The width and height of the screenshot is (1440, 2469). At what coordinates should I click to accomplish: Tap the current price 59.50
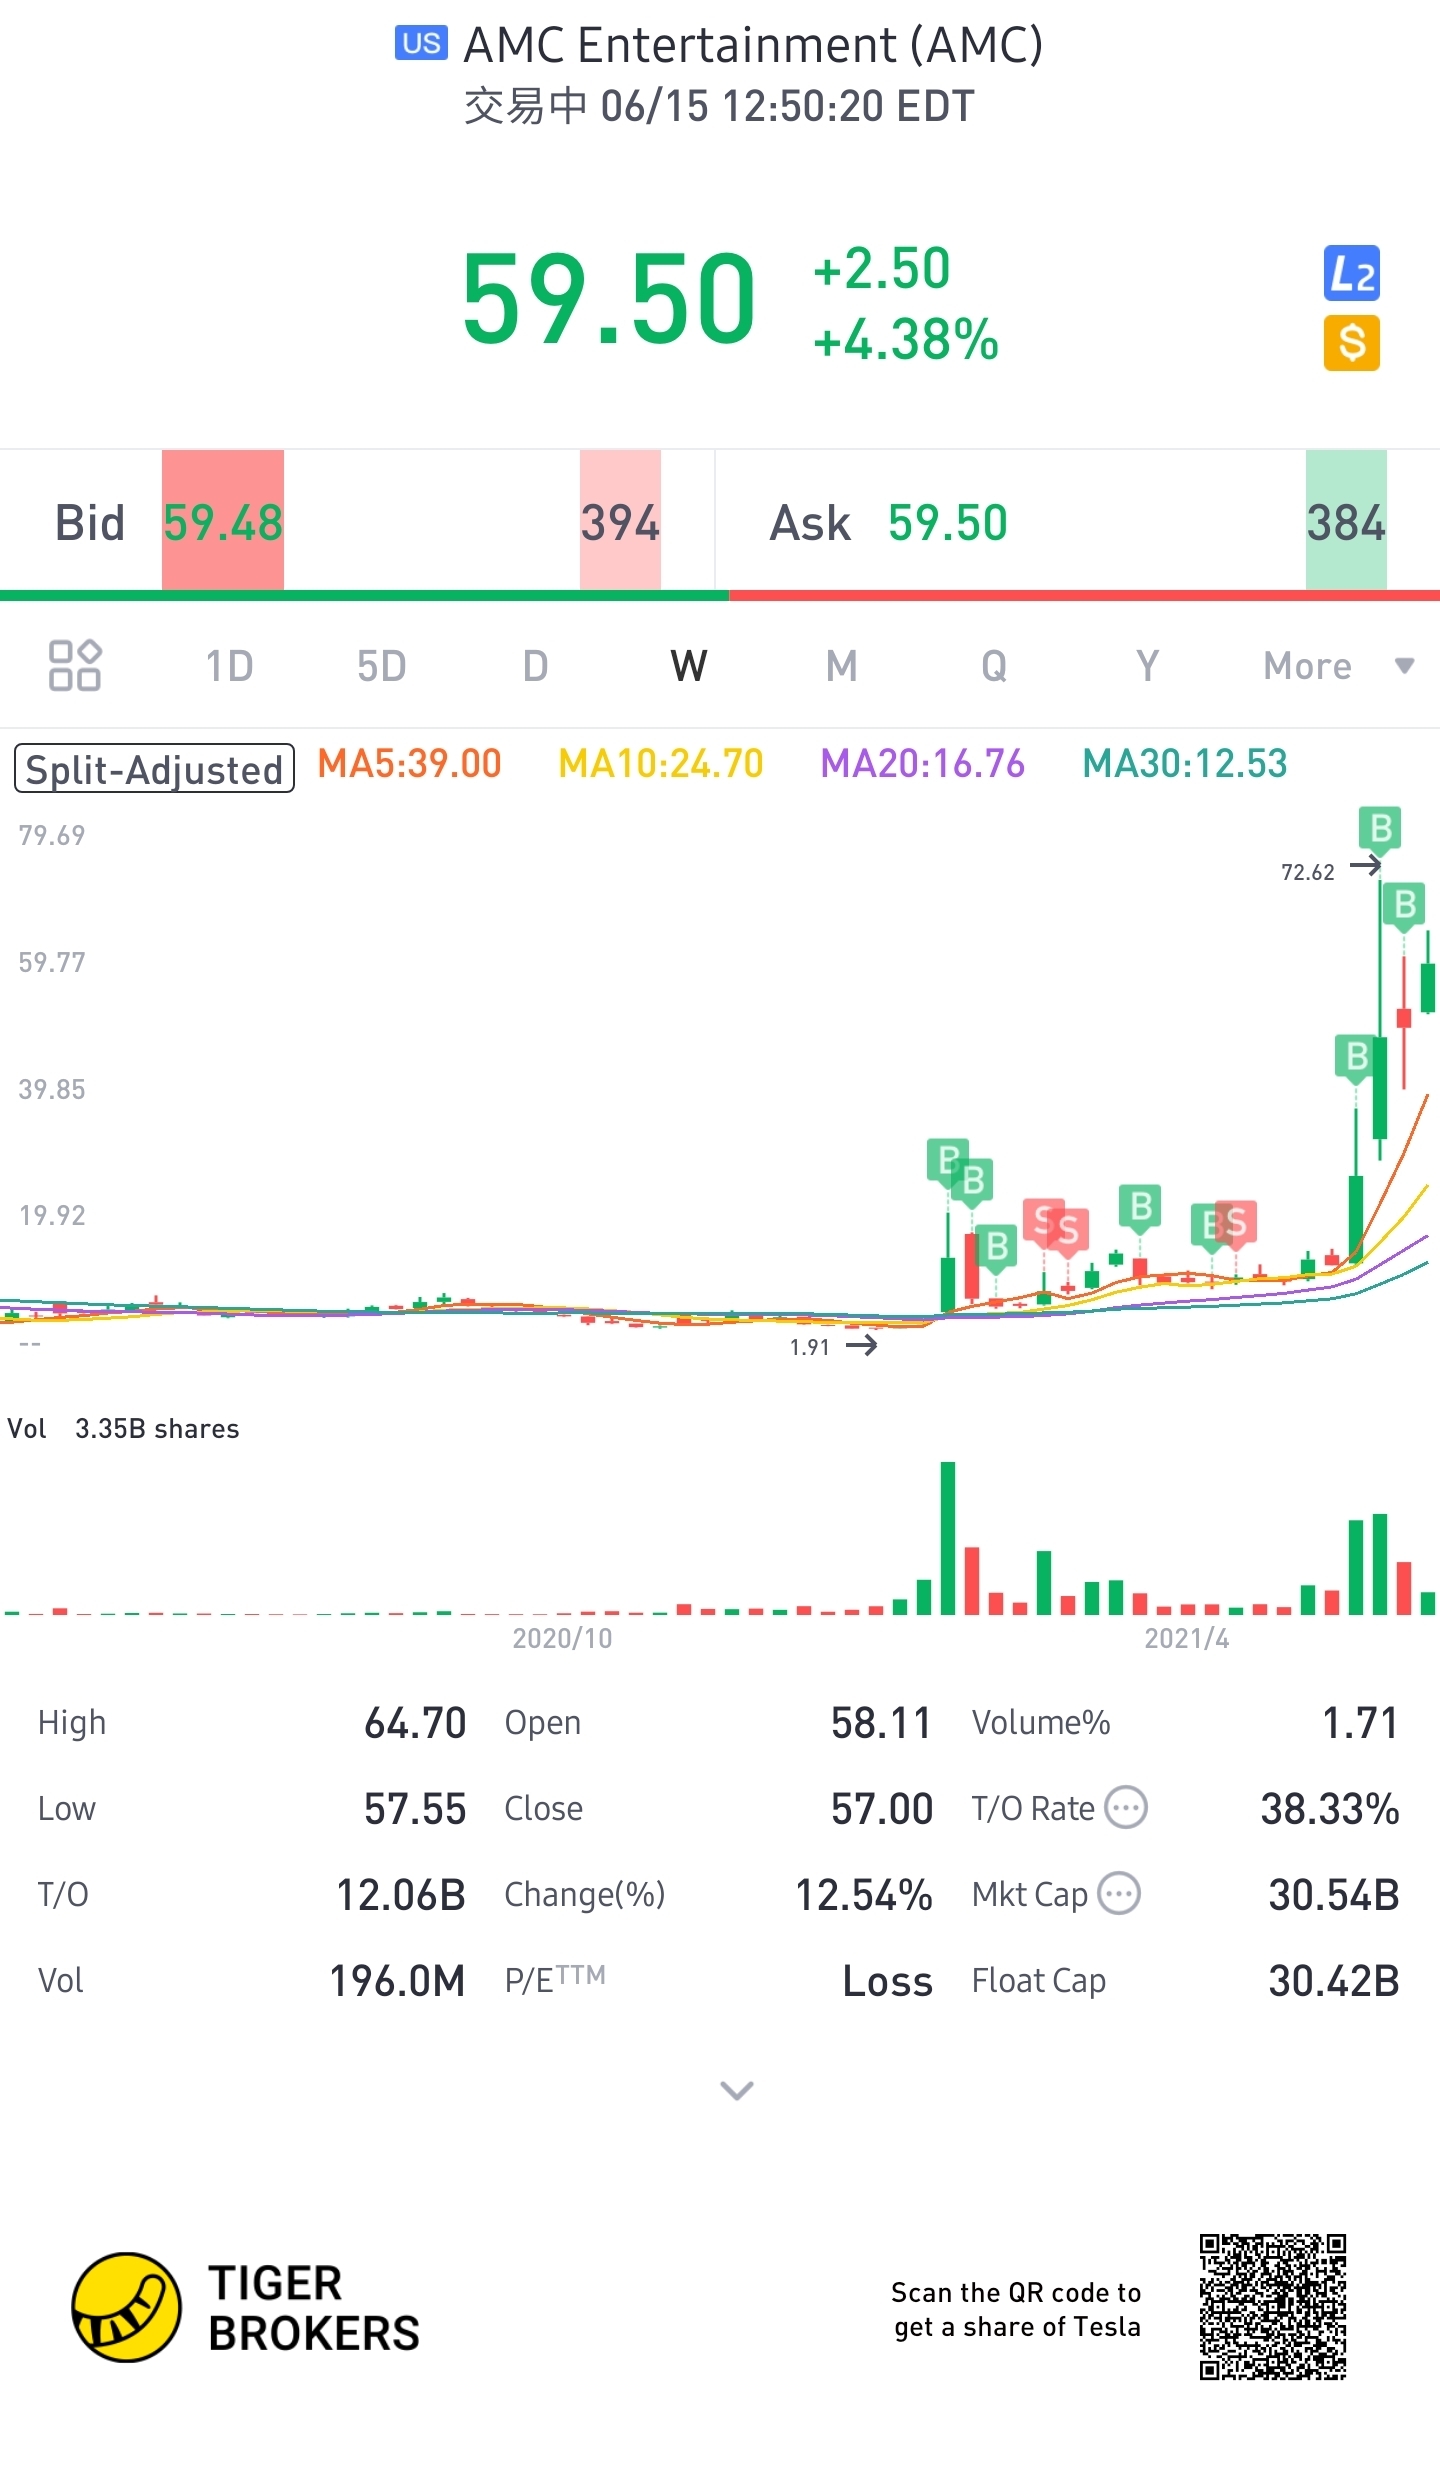[608, 299]
